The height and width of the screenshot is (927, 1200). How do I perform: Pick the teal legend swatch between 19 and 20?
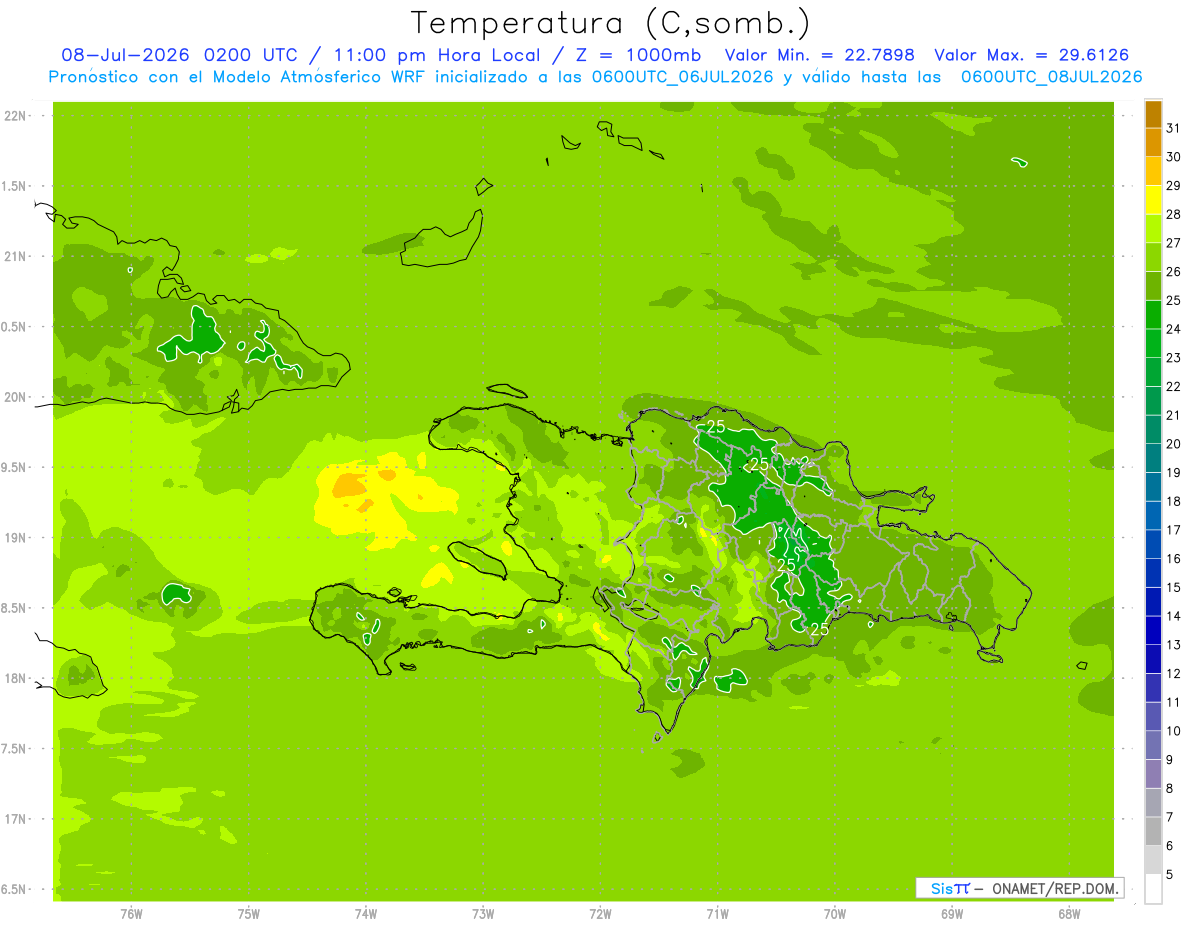click(1153, 458)
